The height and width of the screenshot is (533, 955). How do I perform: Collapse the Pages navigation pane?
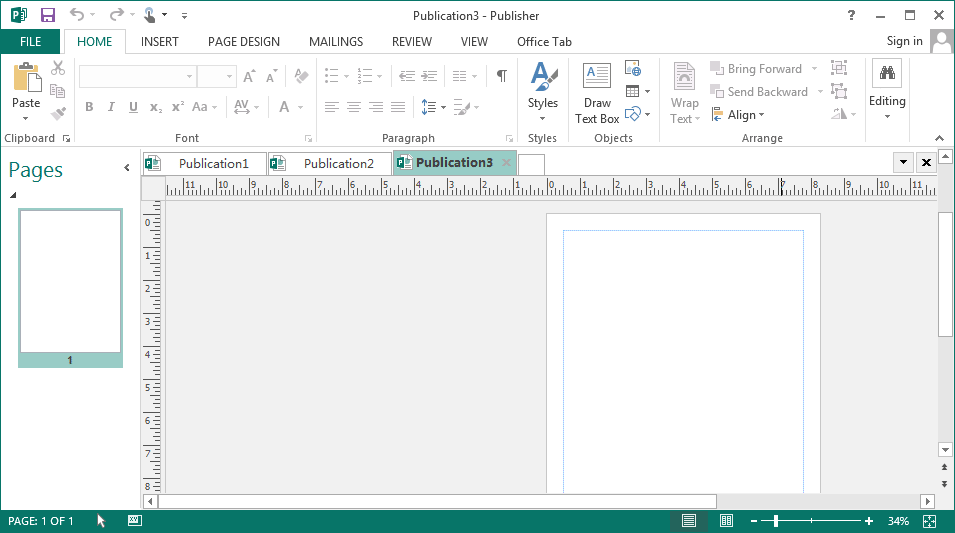pyautogui.click(x=127, y=168)
